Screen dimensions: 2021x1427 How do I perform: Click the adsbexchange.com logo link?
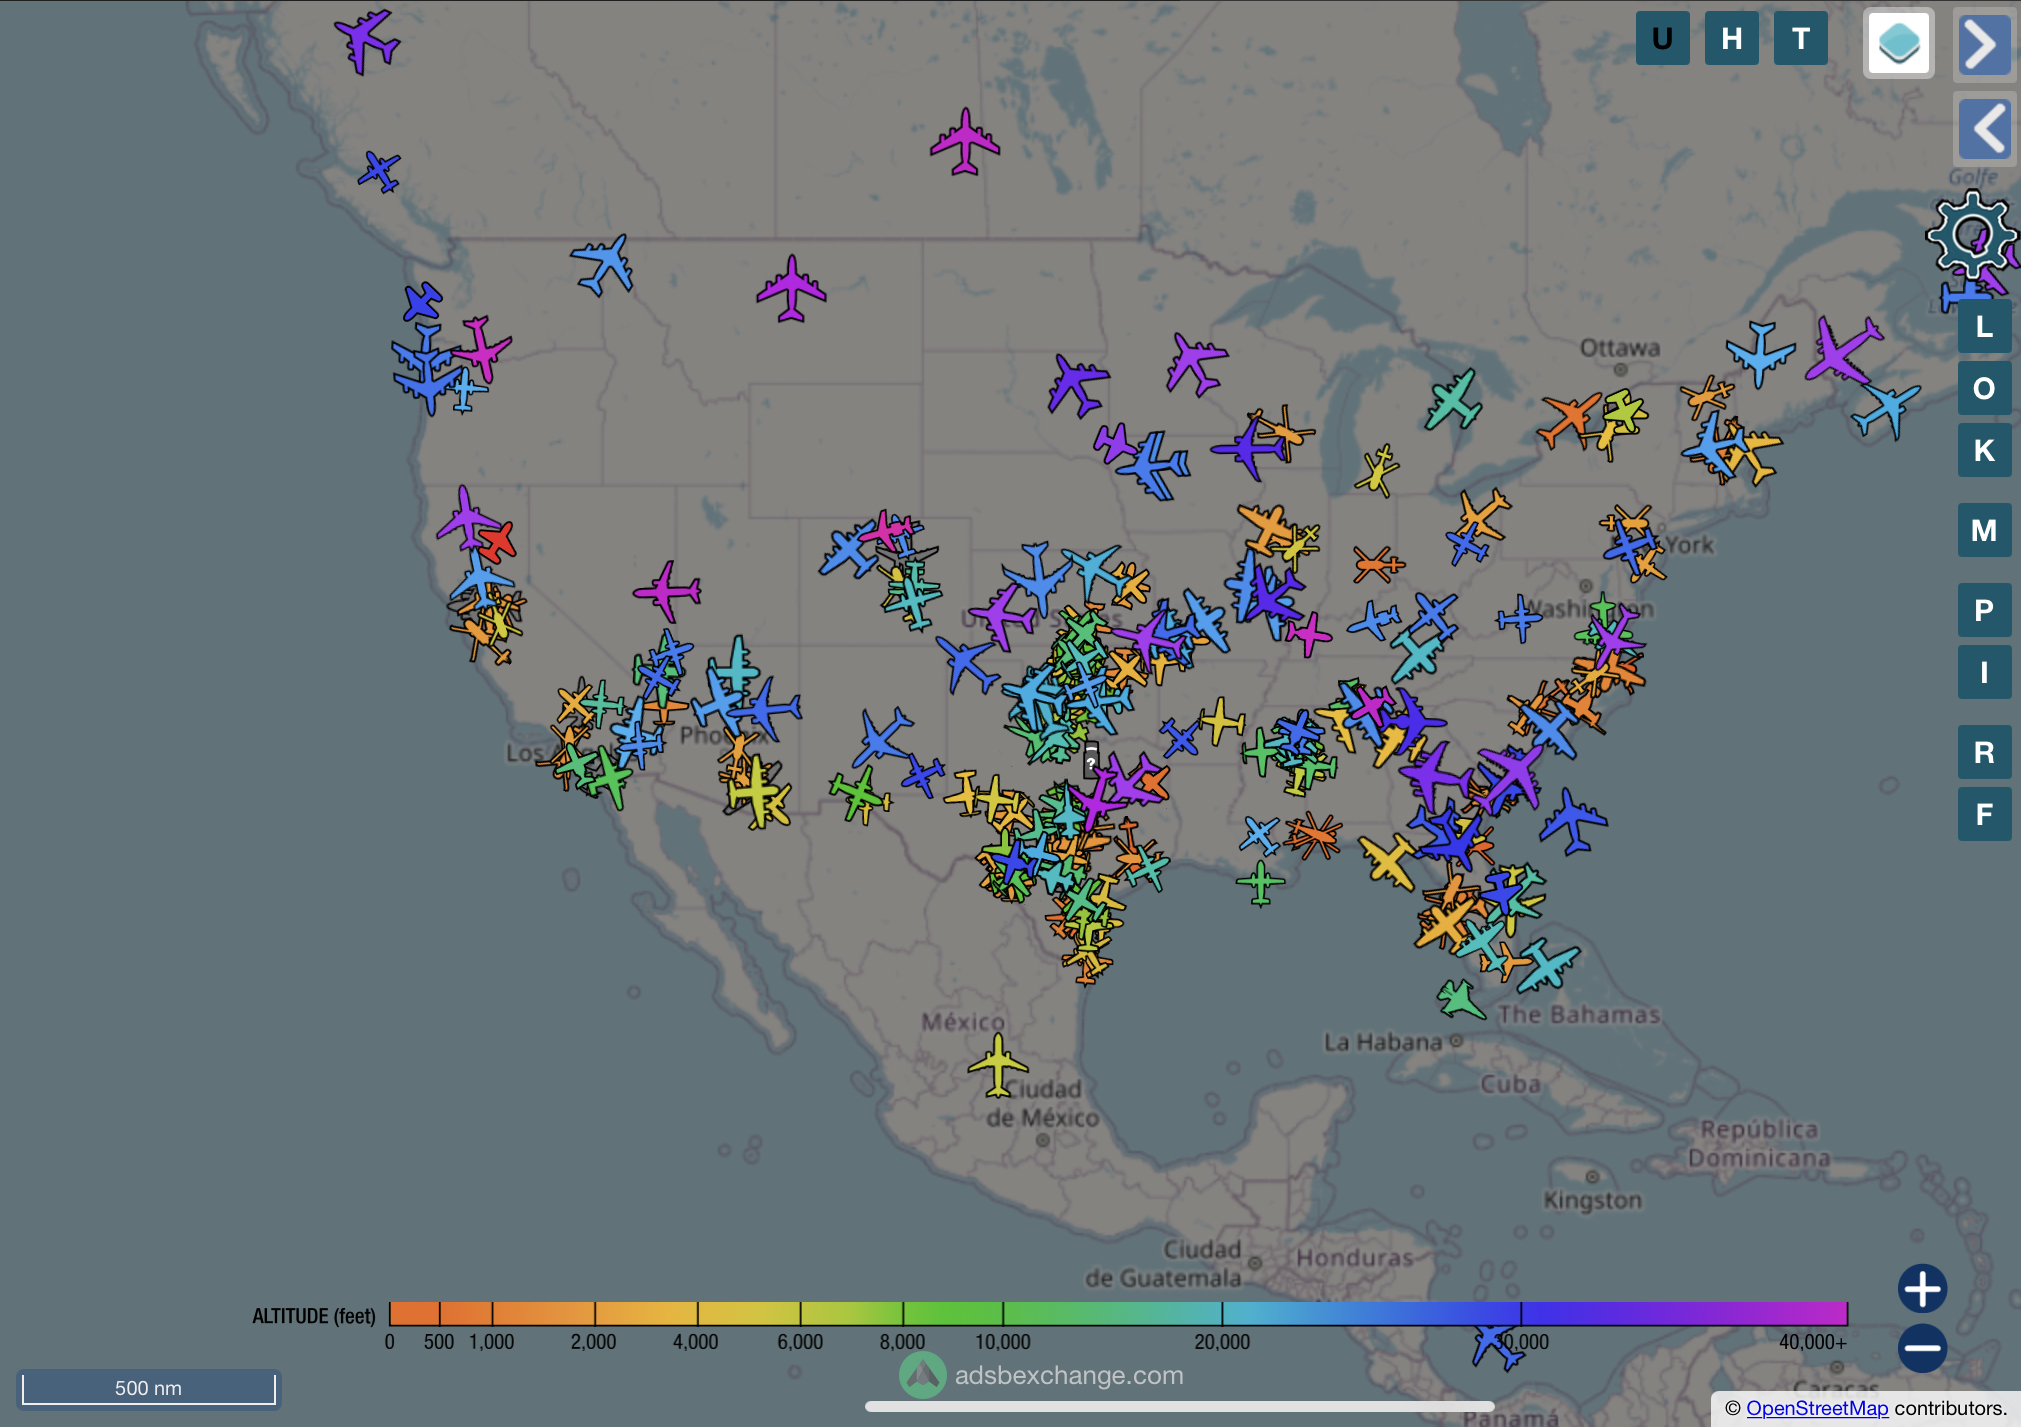click(1041, 1375)
